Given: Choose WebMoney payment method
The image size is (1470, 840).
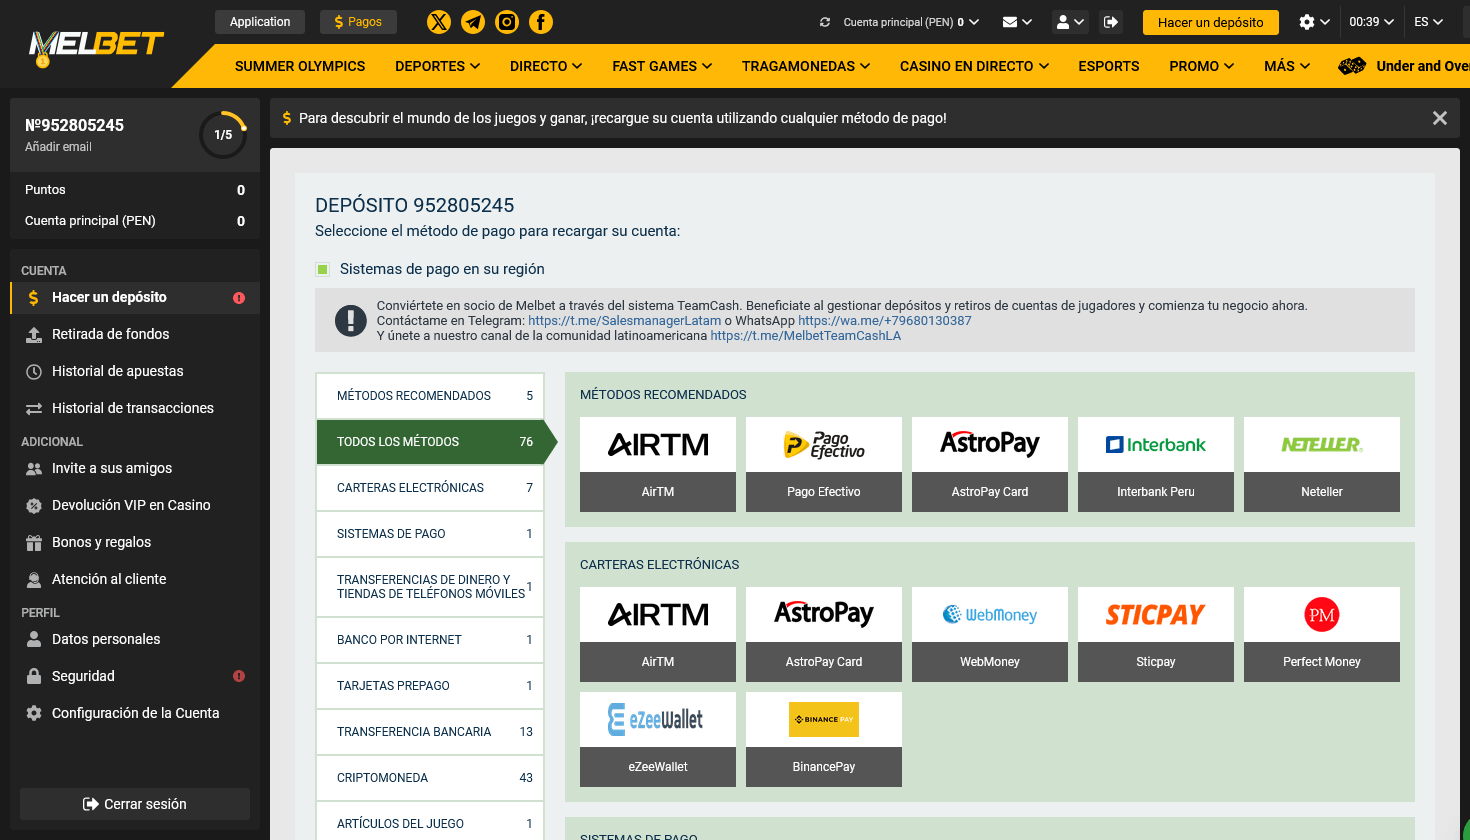Looking at the screenshot, I should coord(990,634).
